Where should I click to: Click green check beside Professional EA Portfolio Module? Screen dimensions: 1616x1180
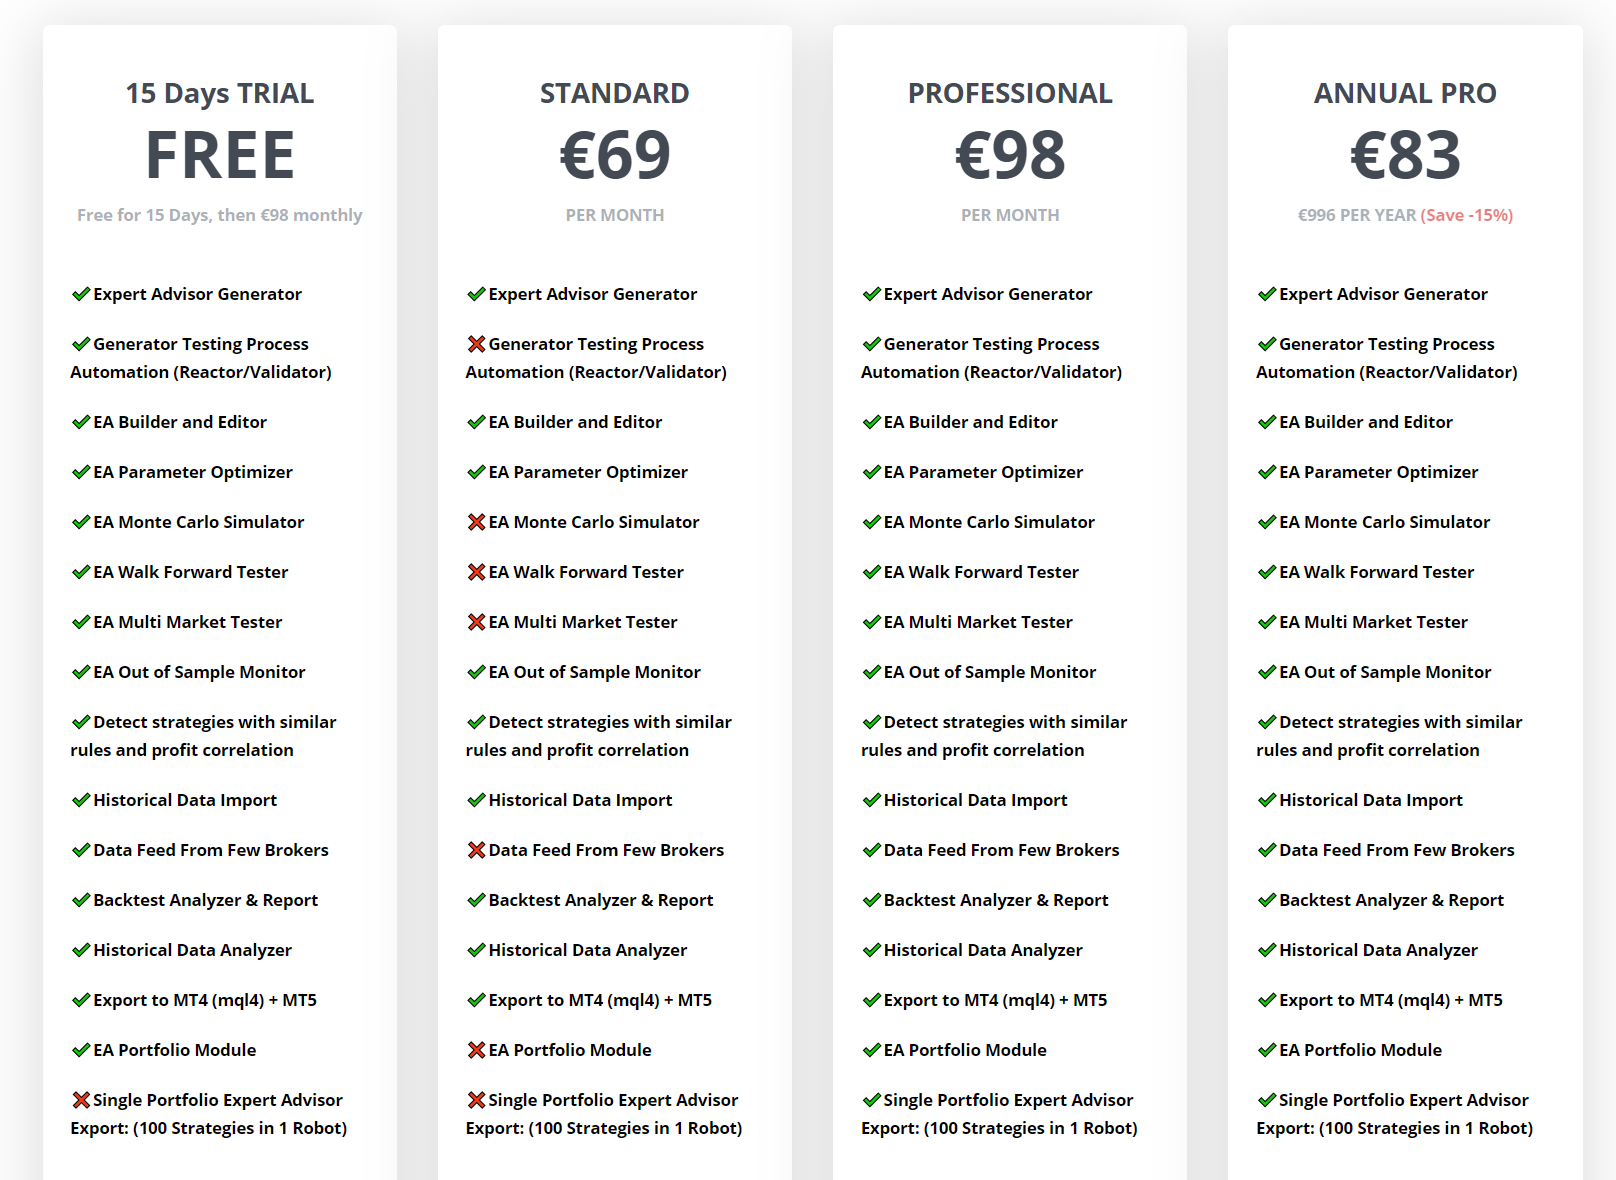click(x=871, y=1050)
